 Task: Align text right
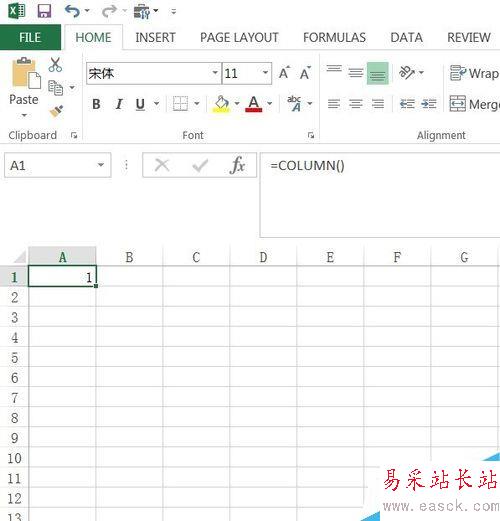pos(378,104)
